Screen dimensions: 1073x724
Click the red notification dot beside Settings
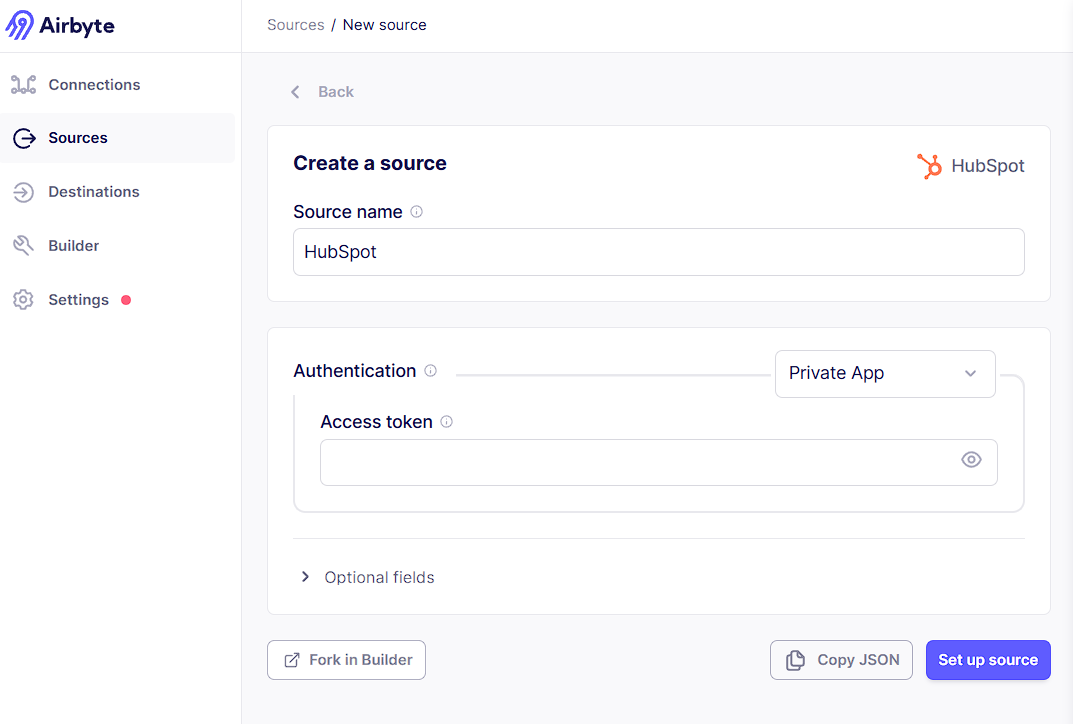click(126, 300)
